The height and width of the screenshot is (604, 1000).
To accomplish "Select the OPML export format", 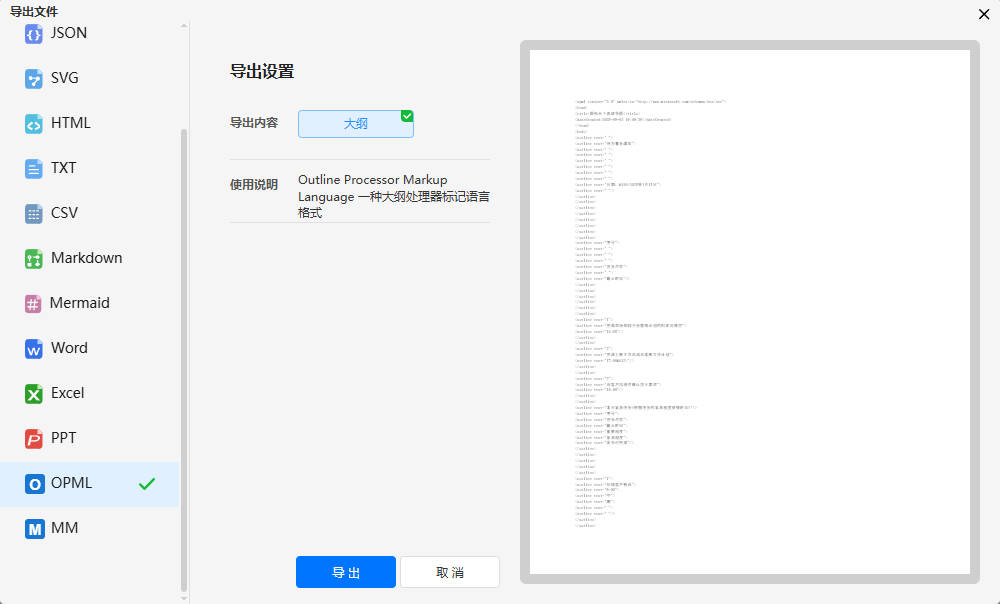I will (72, 483).
